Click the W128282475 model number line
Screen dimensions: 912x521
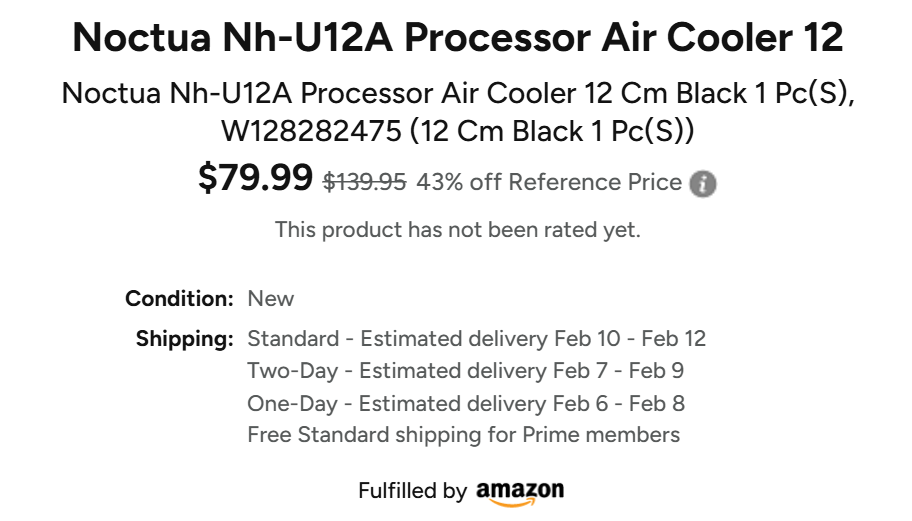458,131
